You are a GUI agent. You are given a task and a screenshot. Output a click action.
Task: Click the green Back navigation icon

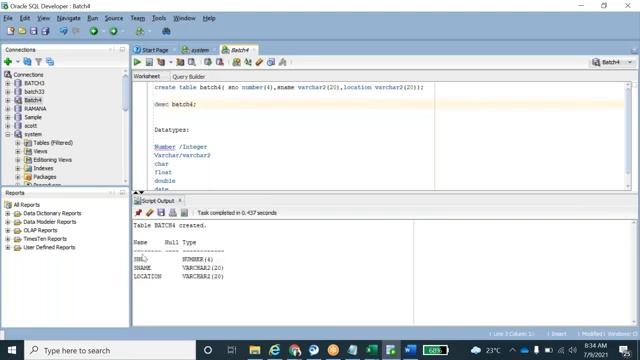point(94,31)
